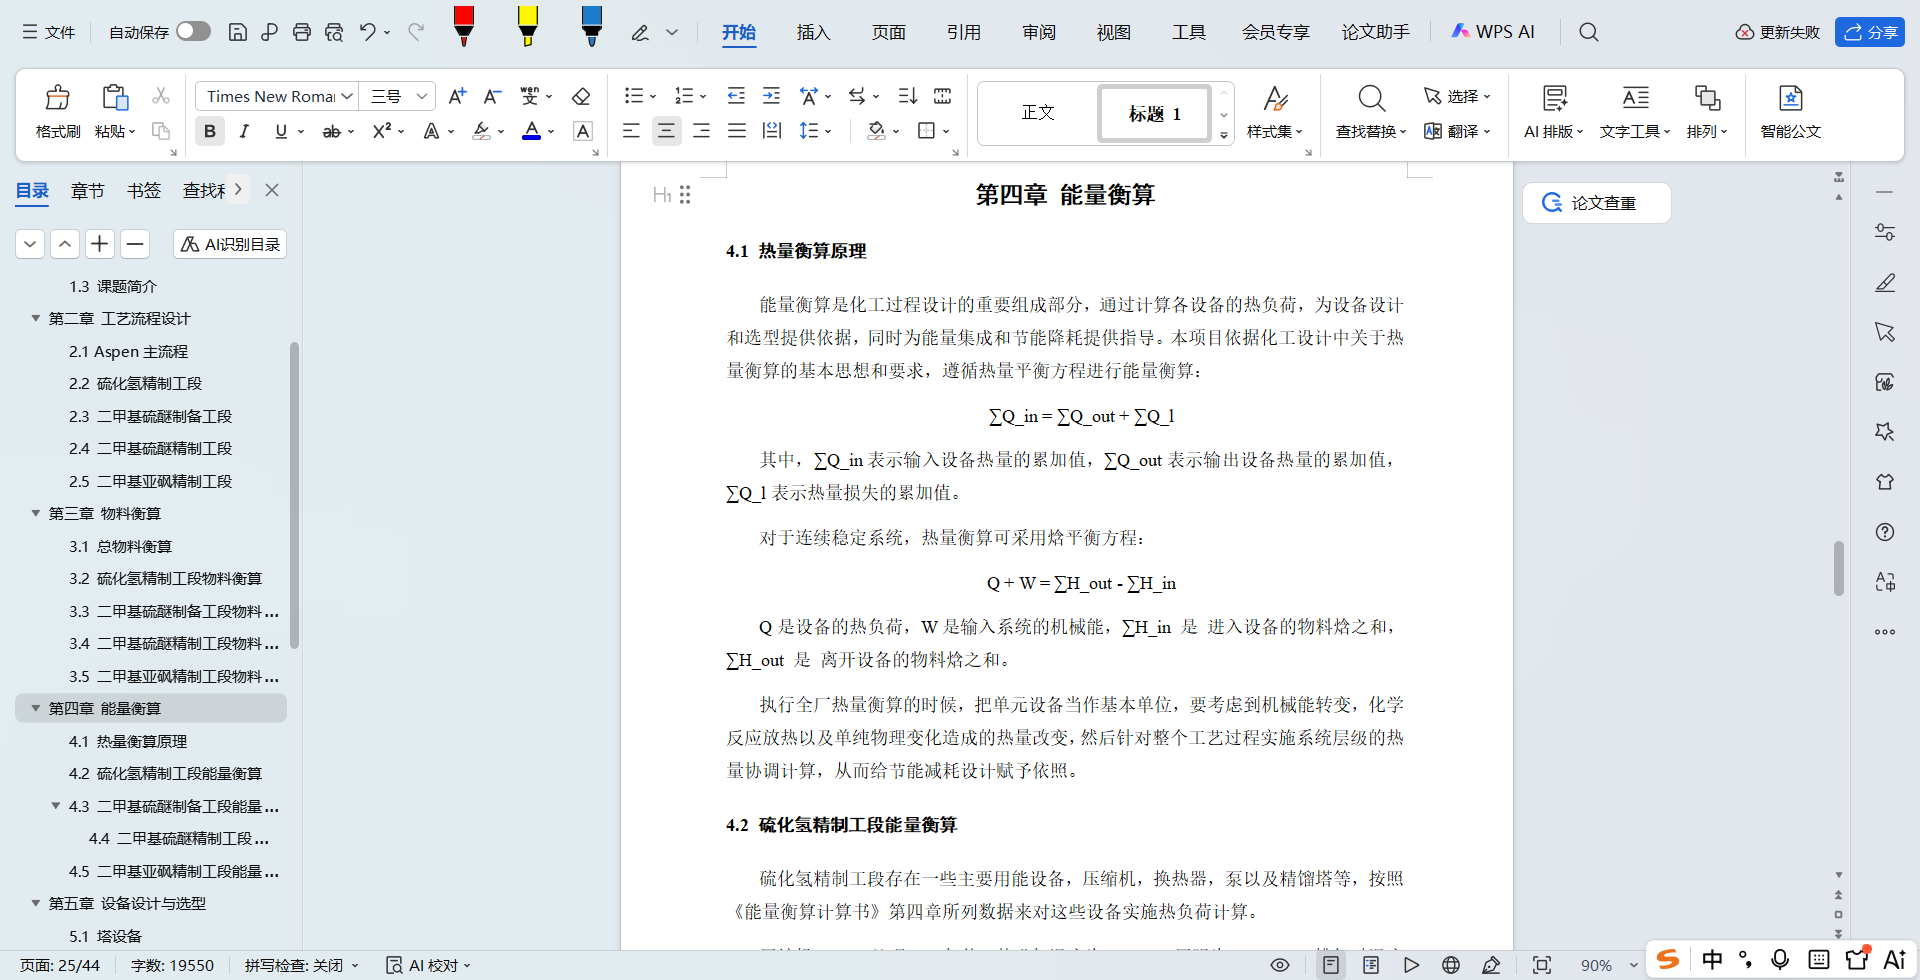This screenshot has height=980, width=1920.
Task: Click the WPS AI button
Action: (x=1492, y=32)
